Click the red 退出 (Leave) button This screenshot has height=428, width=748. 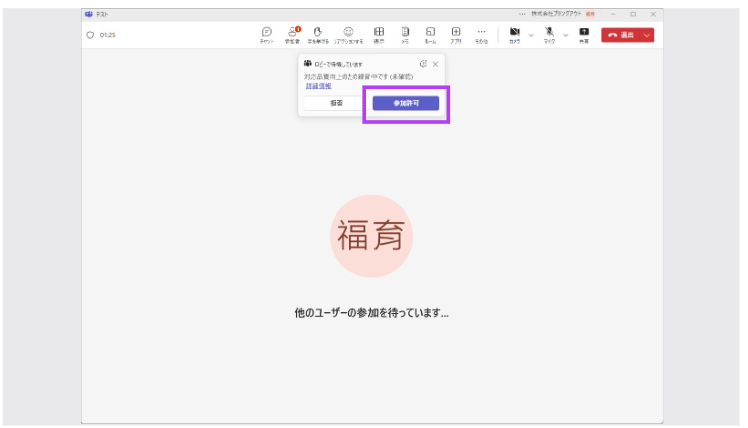point(621,35)
